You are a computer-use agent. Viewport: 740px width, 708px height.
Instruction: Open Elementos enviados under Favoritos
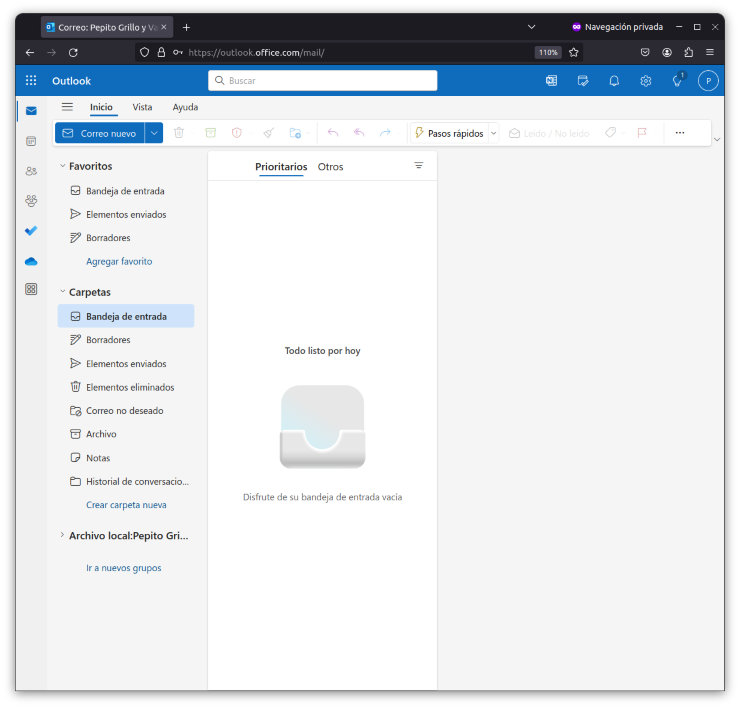click(x=126, y=214)
